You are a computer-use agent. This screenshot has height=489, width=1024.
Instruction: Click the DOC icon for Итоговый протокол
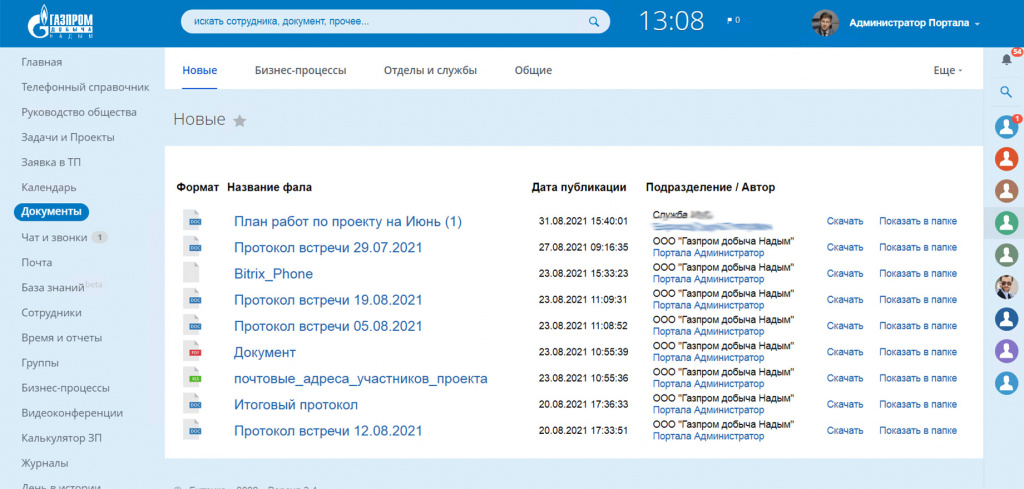click(x=191, y=403)
